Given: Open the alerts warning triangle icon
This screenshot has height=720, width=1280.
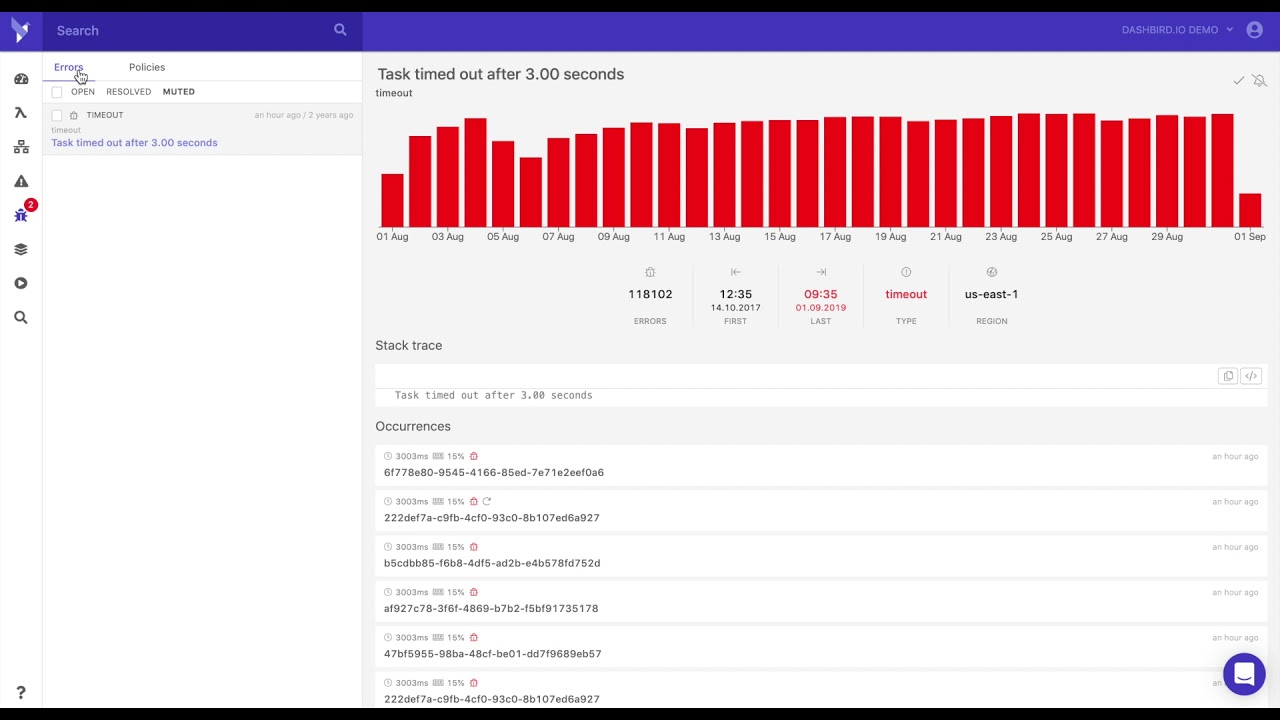Looking at the screenshot, I should 21,181.
